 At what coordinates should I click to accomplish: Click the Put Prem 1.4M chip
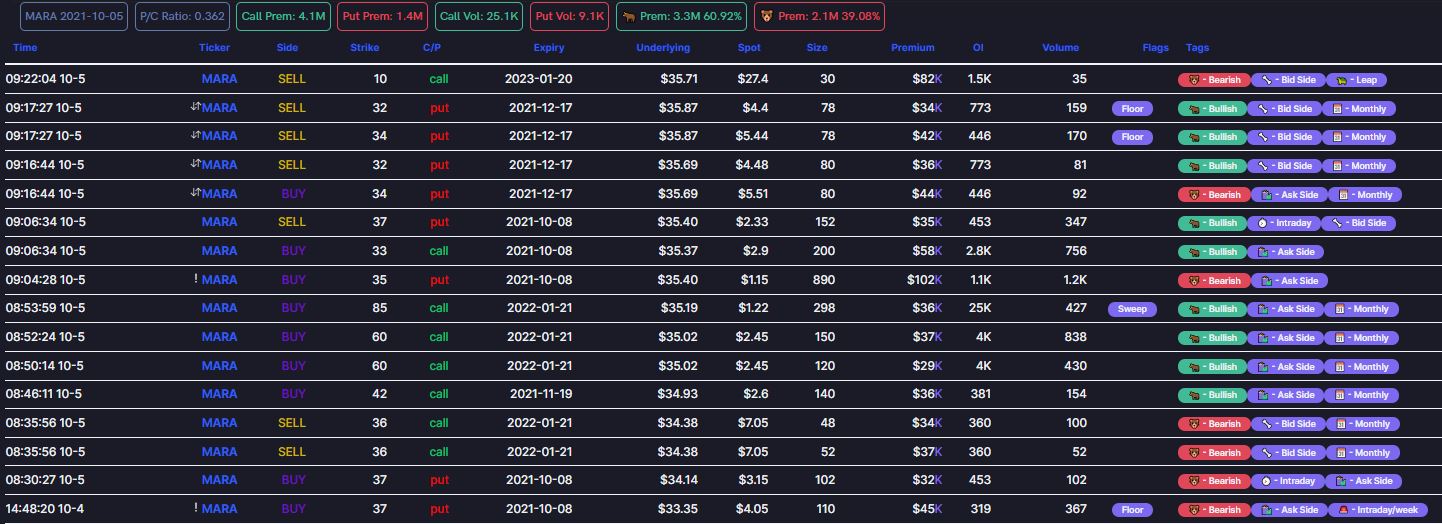click(383, 17)
